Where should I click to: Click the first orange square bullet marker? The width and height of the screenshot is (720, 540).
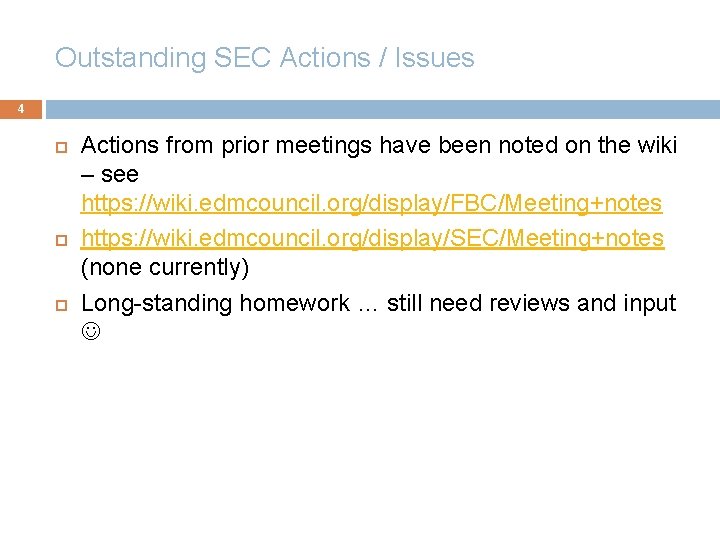[x=59, y=147]
